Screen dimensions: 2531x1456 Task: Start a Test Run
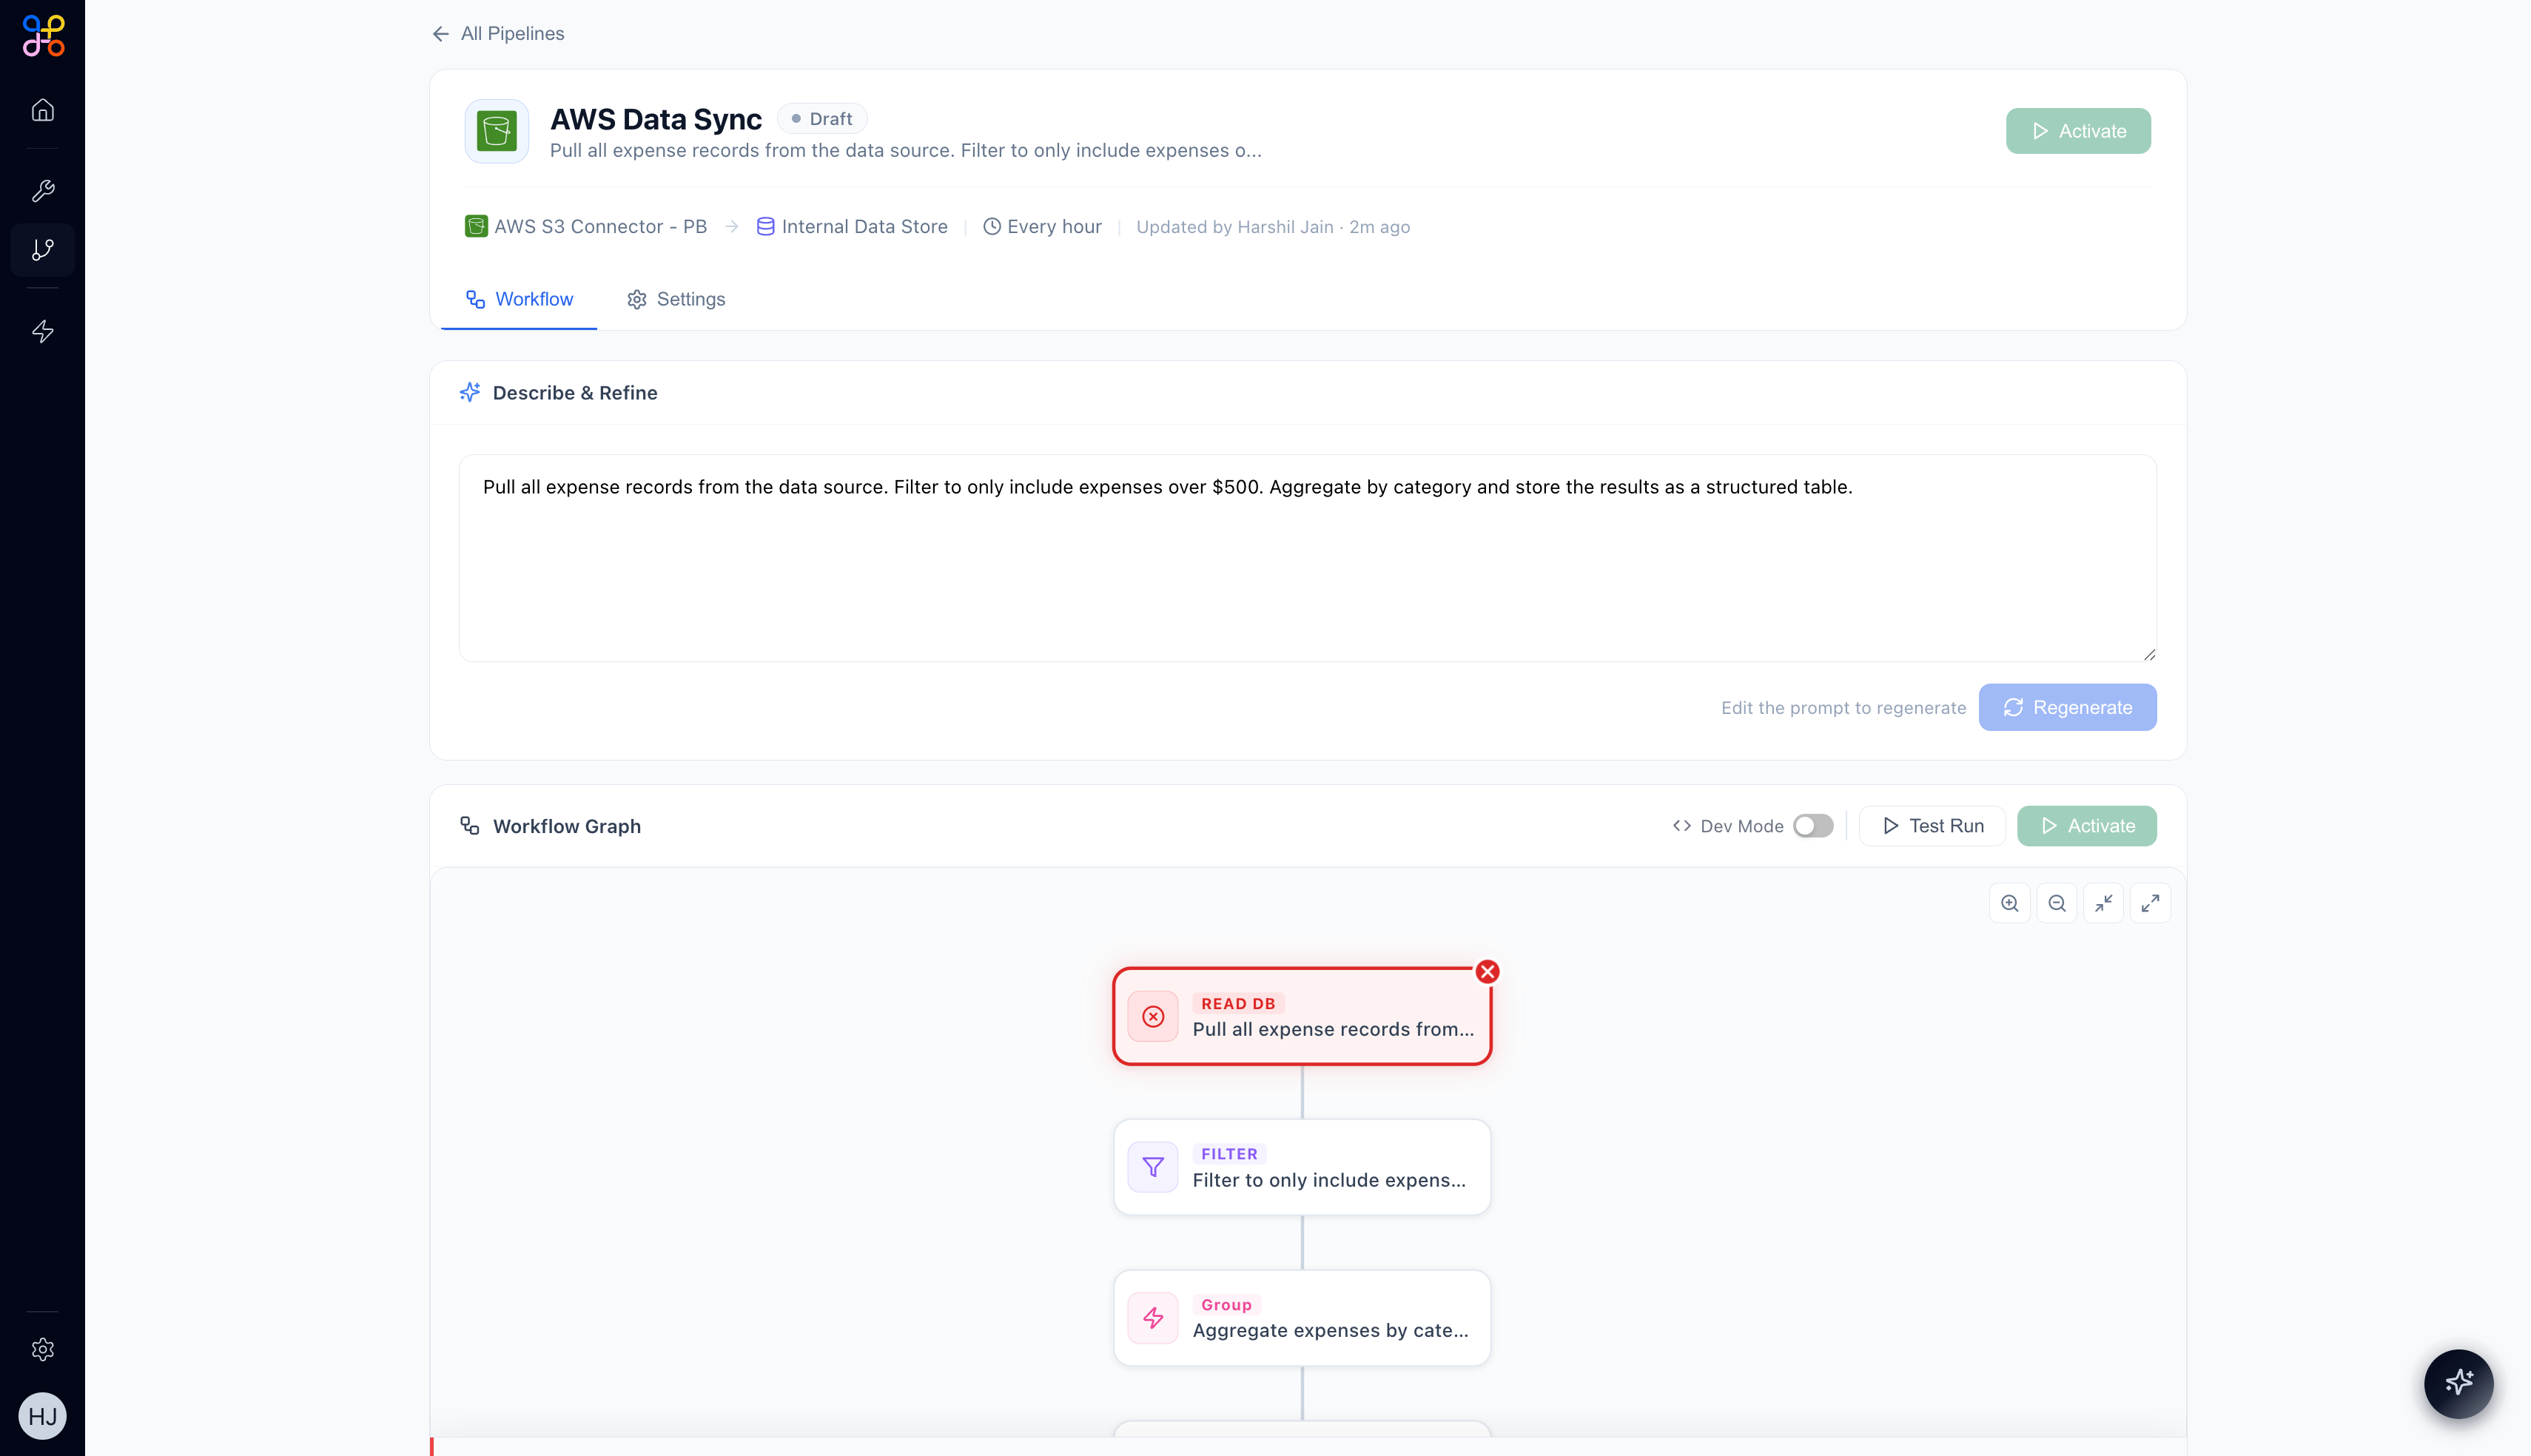click(1932, 826)
